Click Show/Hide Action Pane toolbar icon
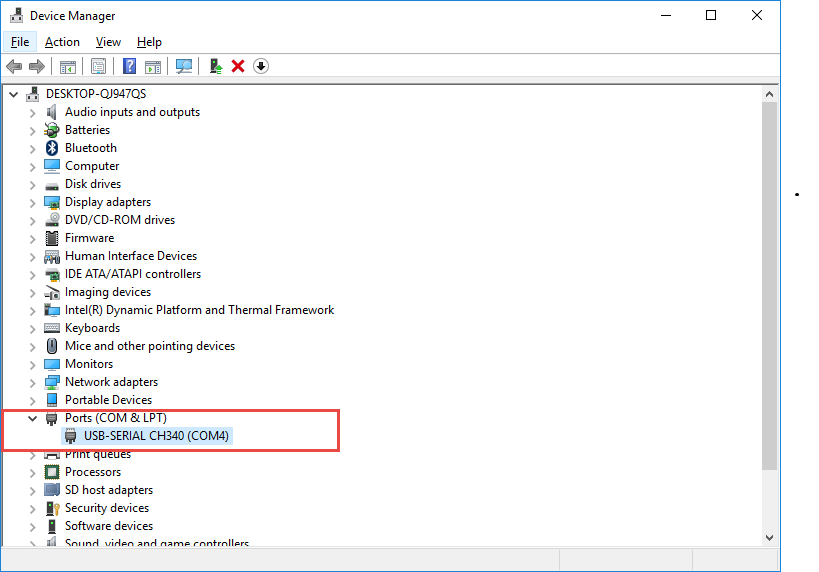The width and height of the screenshot is (819, 572). coord(153,66)
